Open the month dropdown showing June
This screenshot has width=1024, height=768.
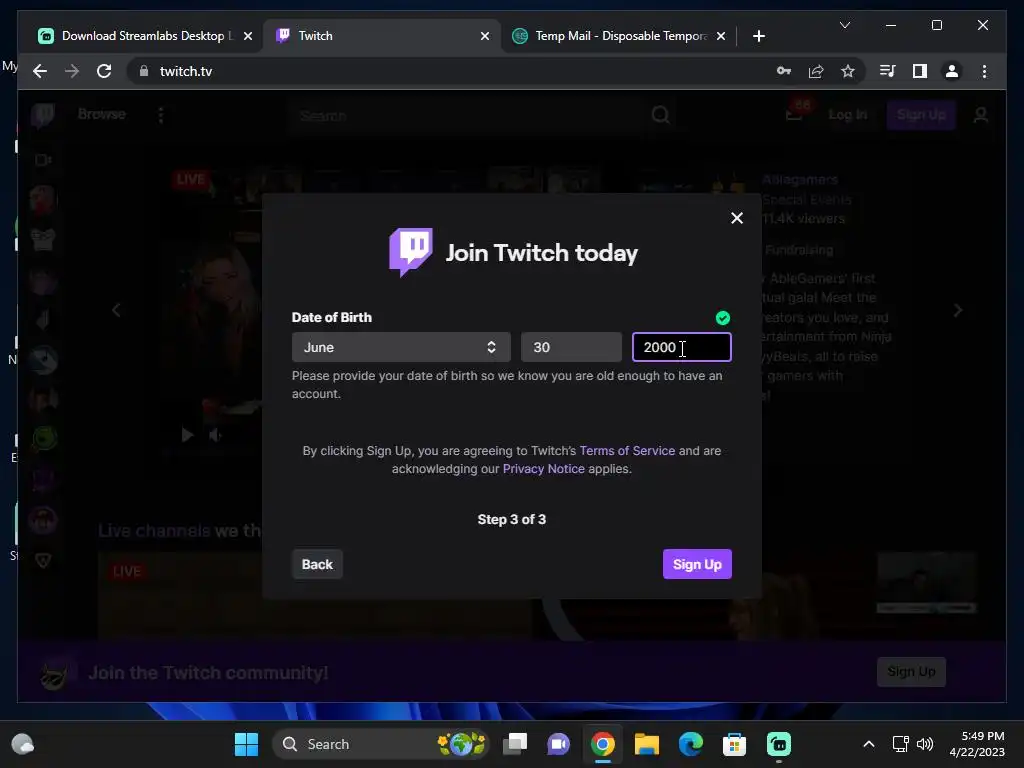(x=401, y=347)
